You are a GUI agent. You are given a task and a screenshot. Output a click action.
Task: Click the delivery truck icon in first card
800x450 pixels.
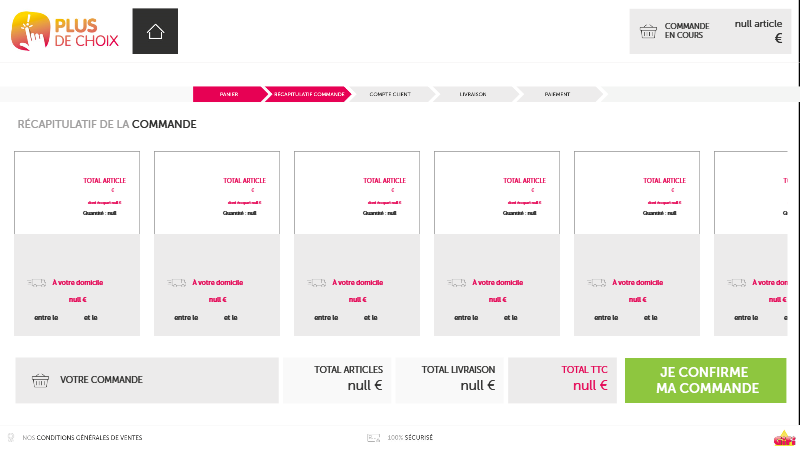pos(36,283)
